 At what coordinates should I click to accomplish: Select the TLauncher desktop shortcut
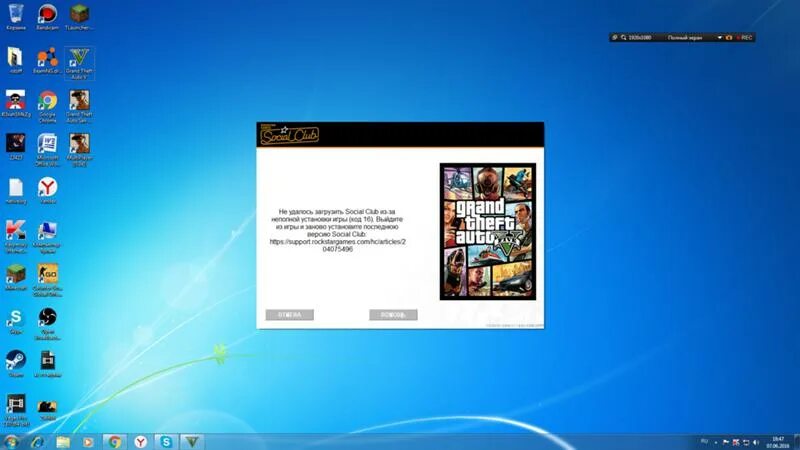(79, 17)
